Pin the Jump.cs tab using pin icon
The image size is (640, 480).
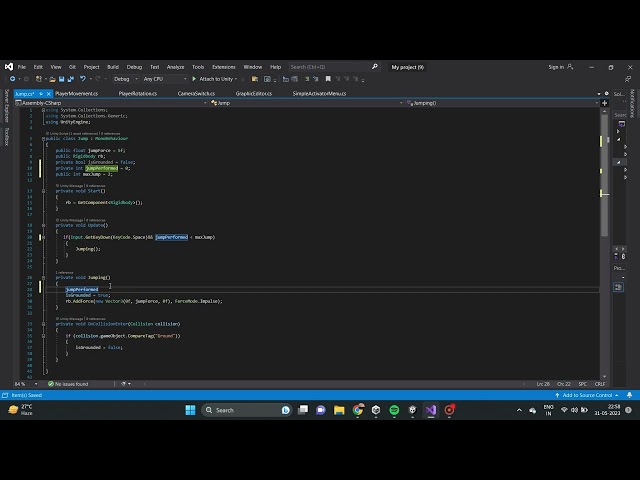pyautogui.click(x=41, y=93)
